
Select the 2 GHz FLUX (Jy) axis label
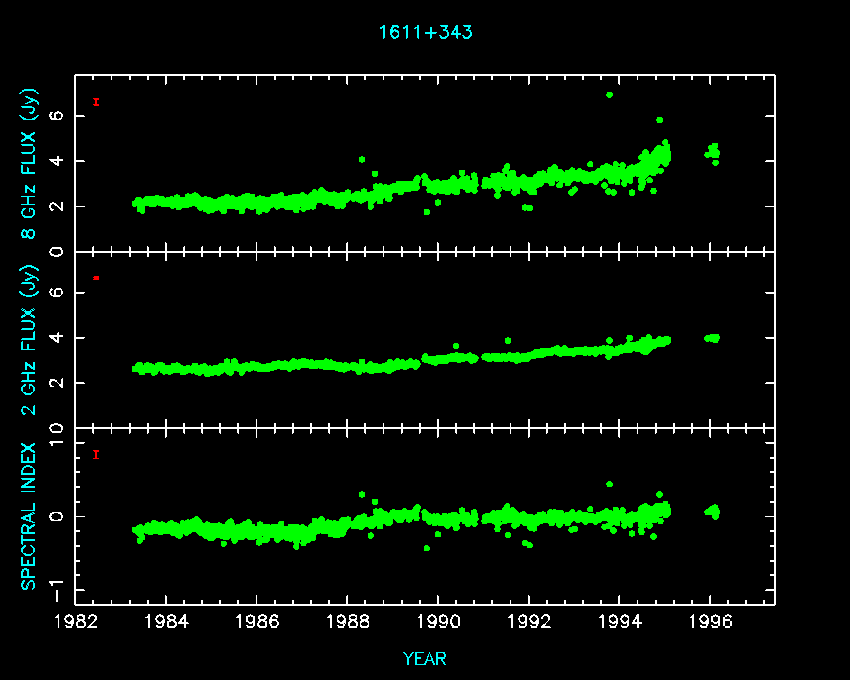pyautogui.click(x=30, y=340)
